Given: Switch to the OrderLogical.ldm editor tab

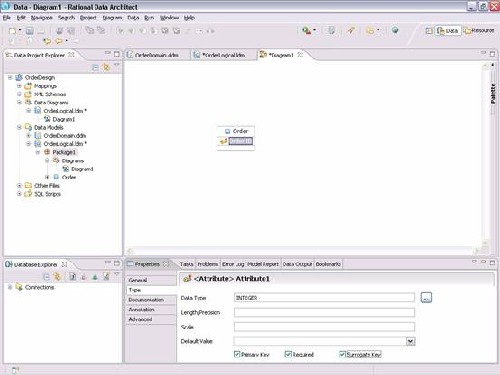Looking at the screenshot, I should (223, 55).
